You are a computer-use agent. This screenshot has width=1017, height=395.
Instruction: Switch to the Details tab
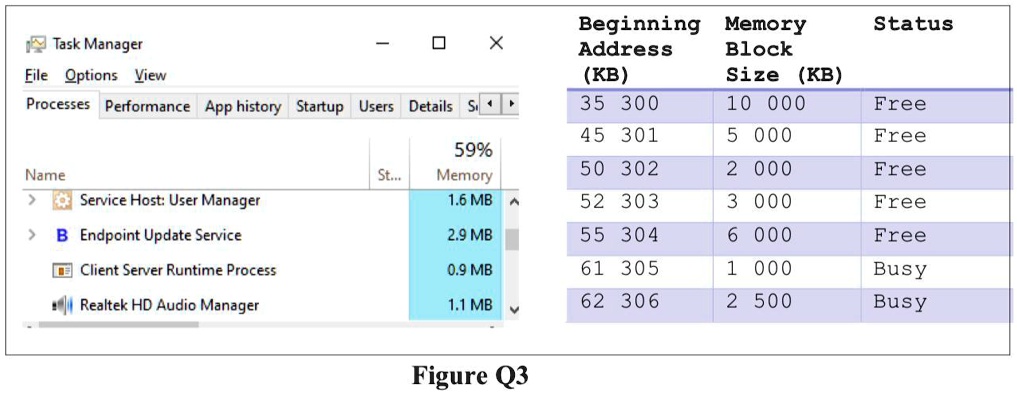[431, 106]
